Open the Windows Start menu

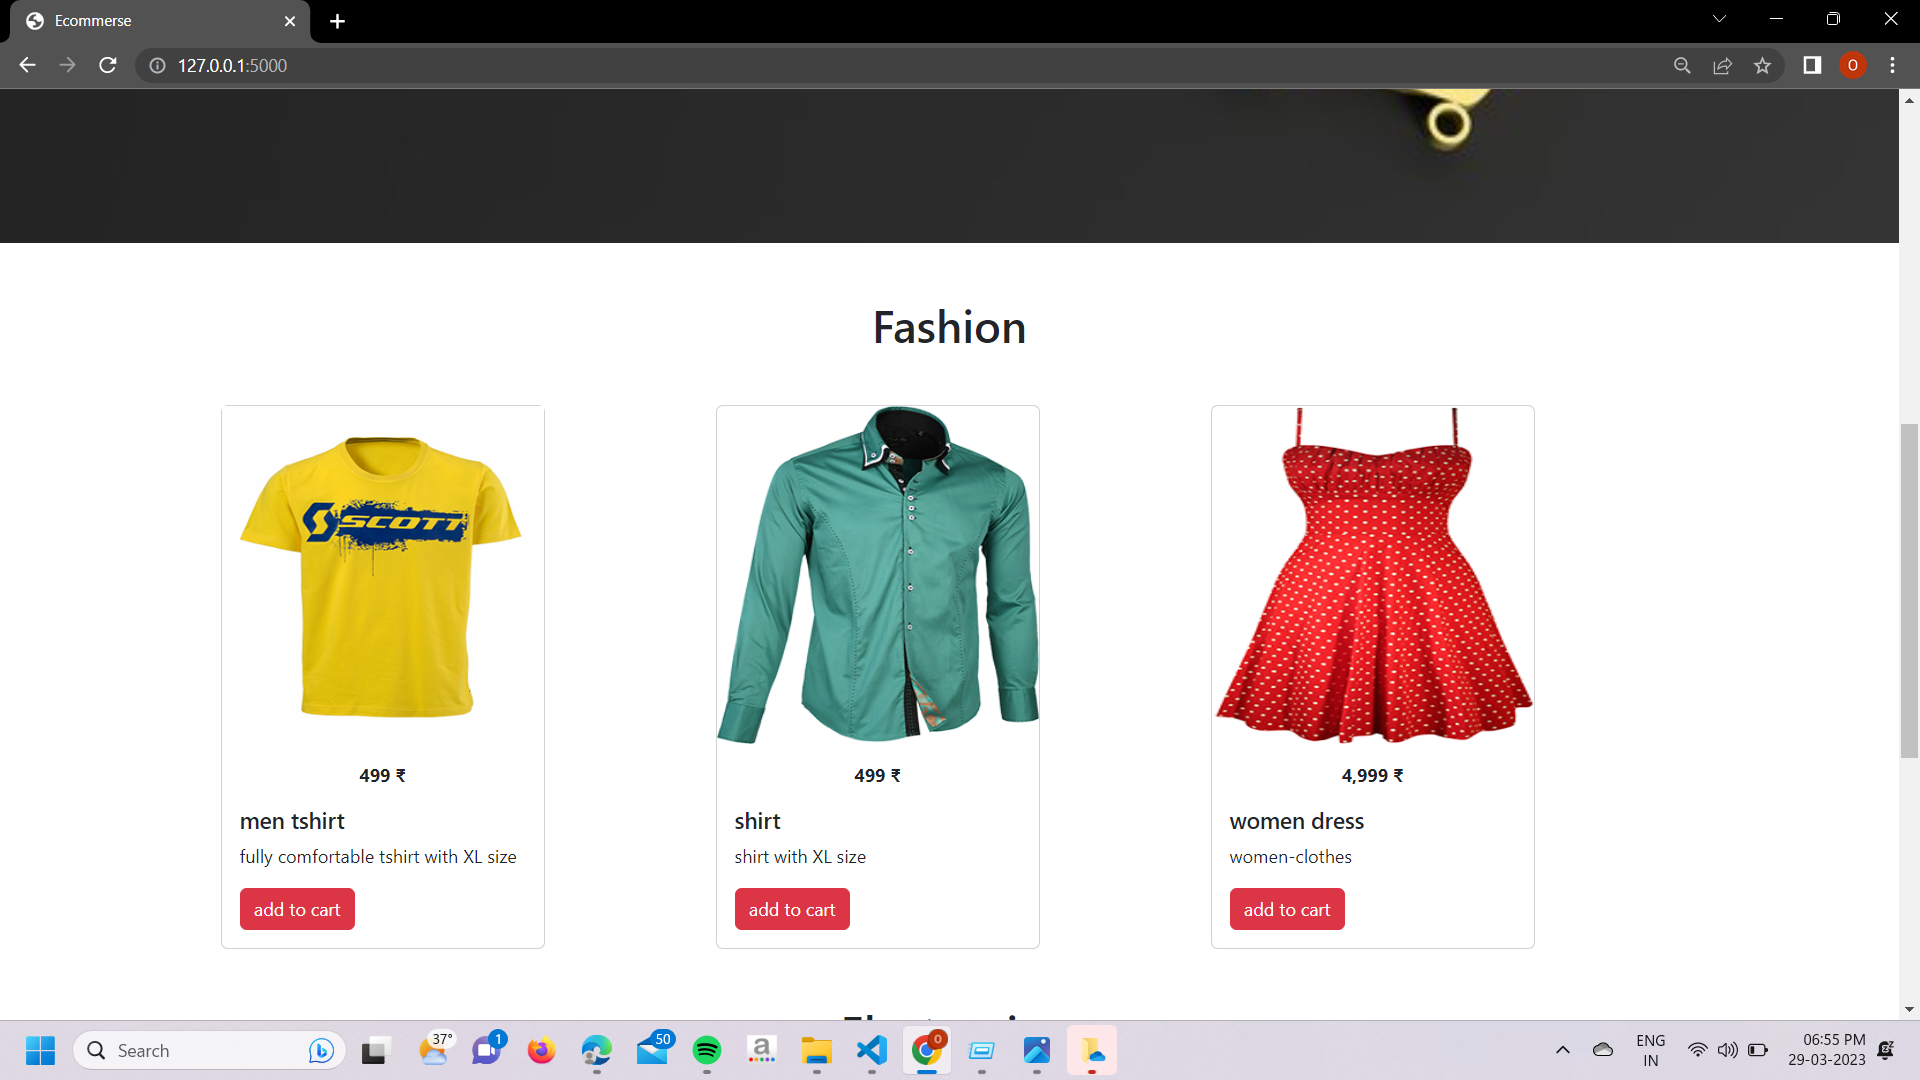(x=40, y=1050)
